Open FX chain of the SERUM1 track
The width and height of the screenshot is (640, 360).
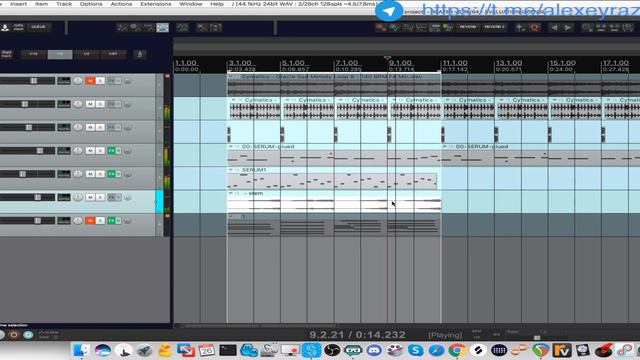(x=111, y=174)
